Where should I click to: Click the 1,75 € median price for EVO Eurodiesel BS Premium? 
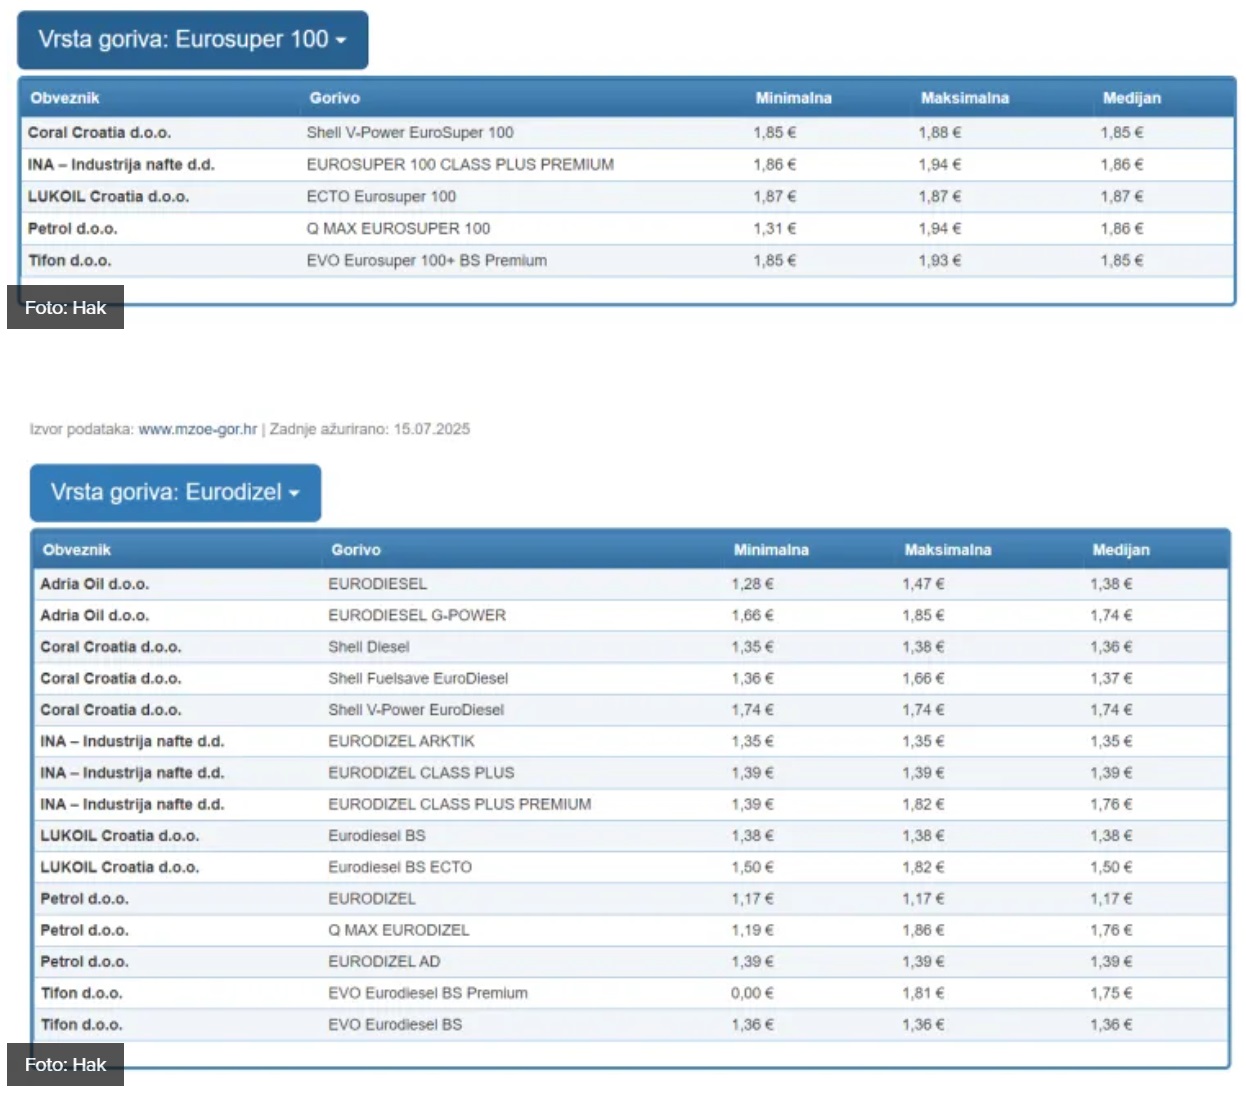[x=1111, y=993]
